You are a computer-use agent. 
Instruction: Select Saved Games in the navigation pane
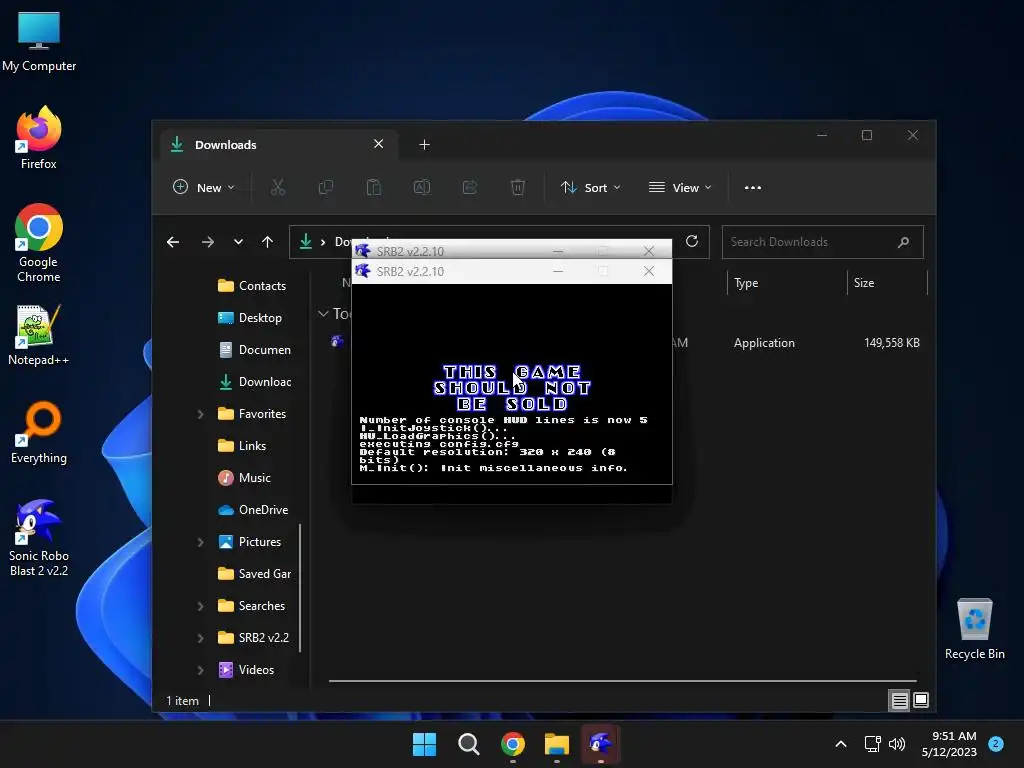click(x=253, y=573)
